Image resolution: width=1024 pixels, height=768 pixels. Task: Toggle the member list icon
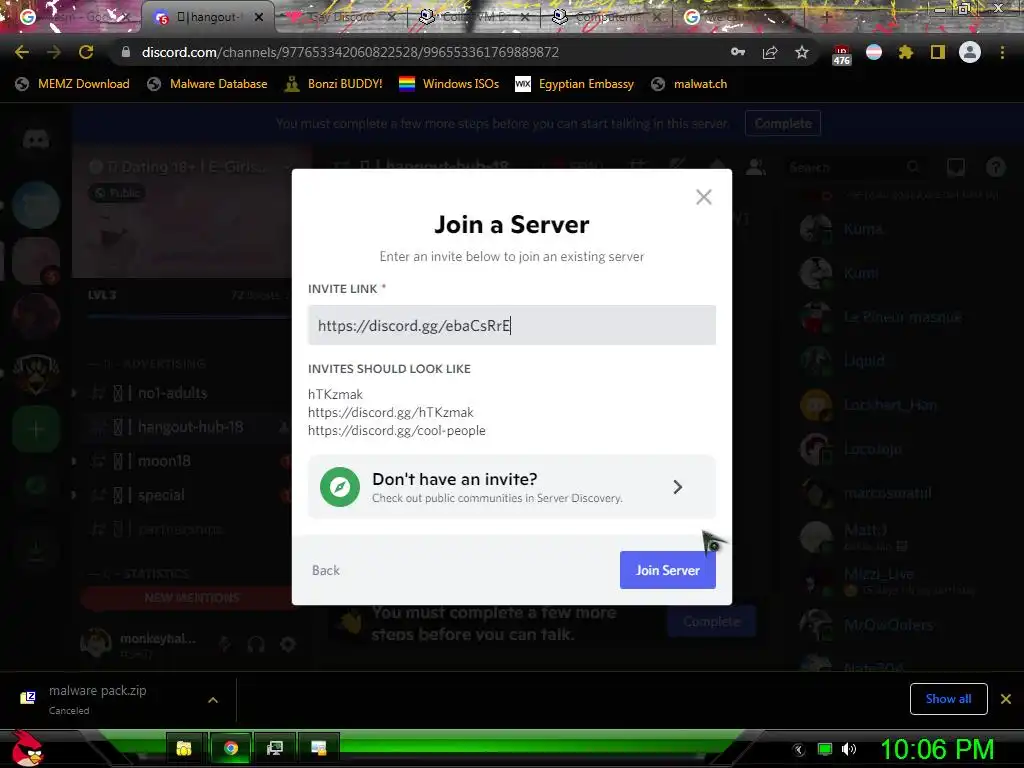point(756,167)
